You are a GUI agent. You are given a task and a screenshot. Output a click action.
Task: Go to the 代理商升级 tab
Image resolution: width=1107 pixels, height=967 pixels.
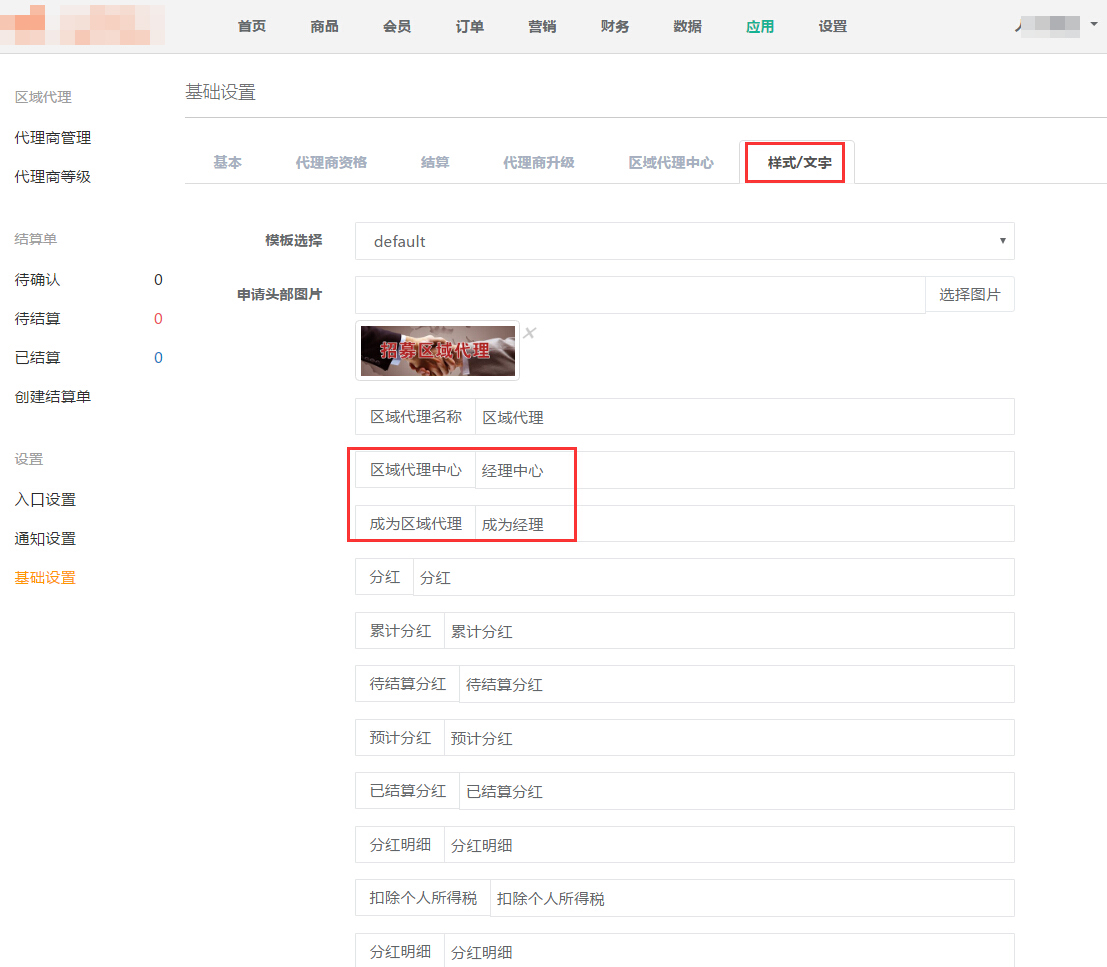click(x=538, y=162)
